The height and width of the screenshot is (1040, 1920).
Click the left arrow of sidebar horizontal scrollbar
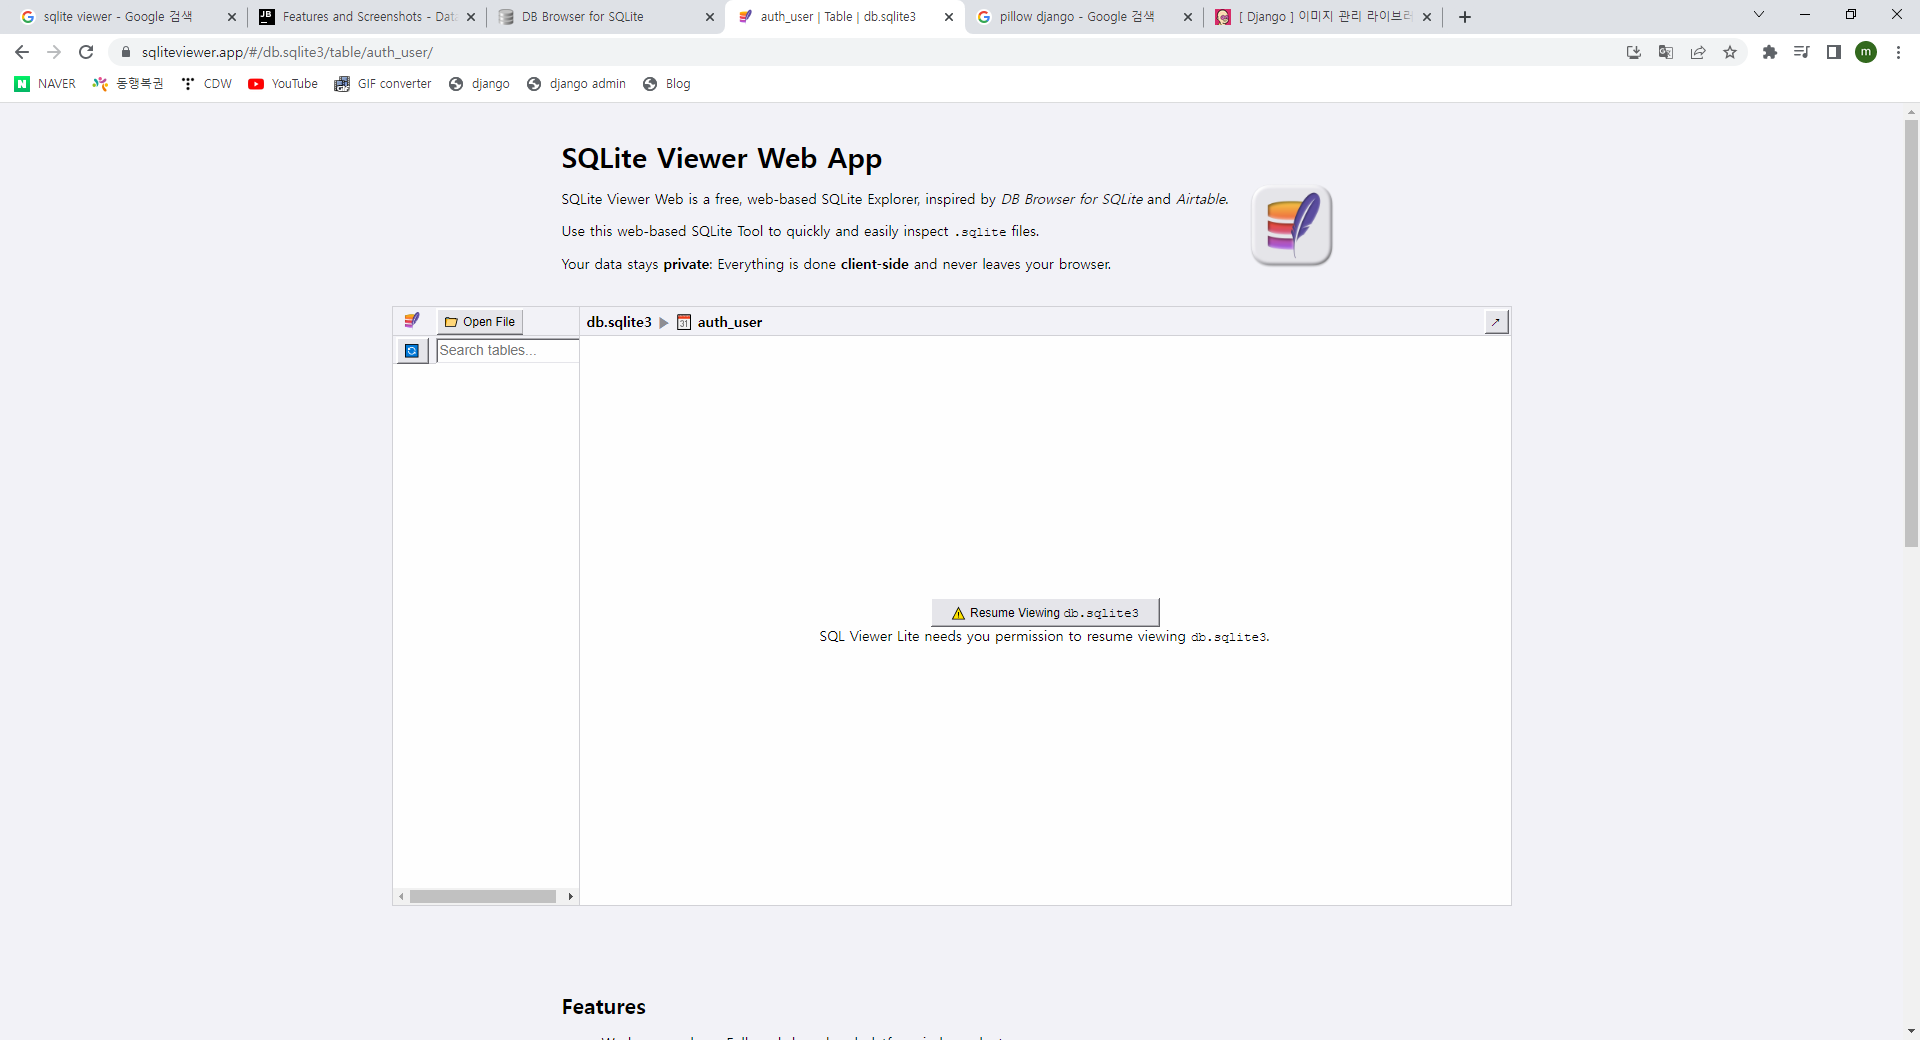tap(401, 897)
